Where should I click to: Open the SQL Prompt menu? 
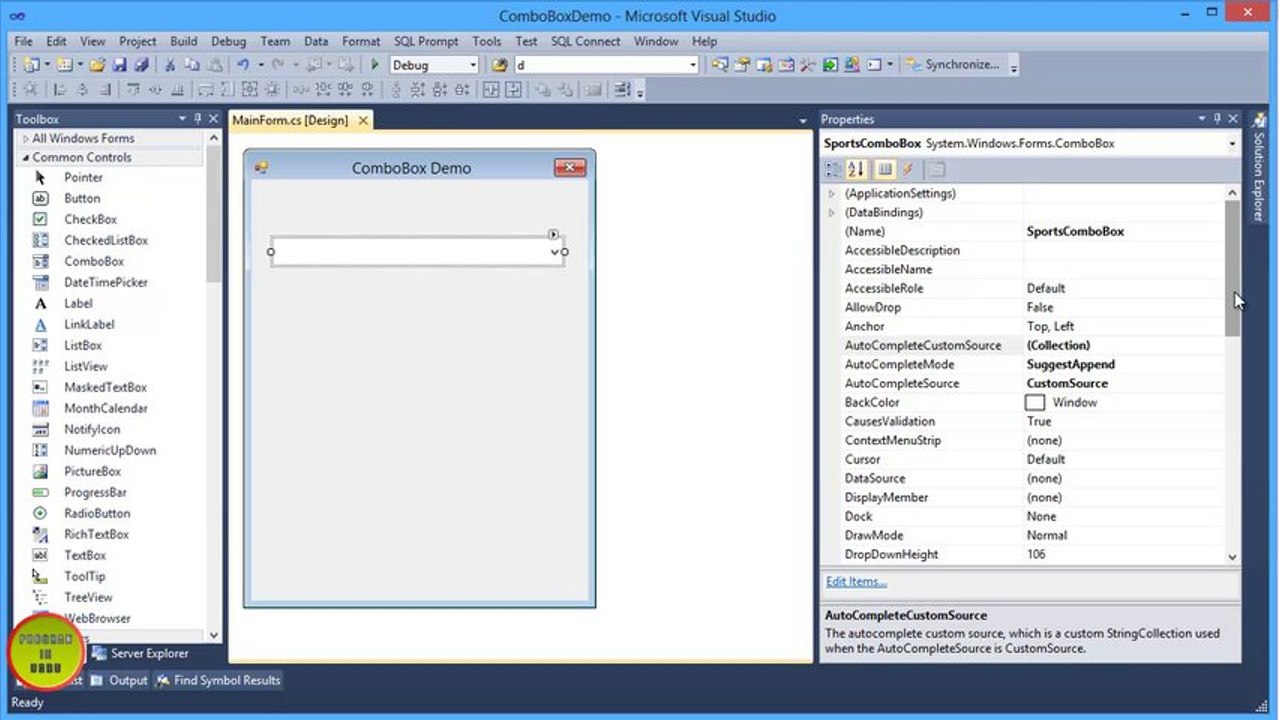coord(426,41)
